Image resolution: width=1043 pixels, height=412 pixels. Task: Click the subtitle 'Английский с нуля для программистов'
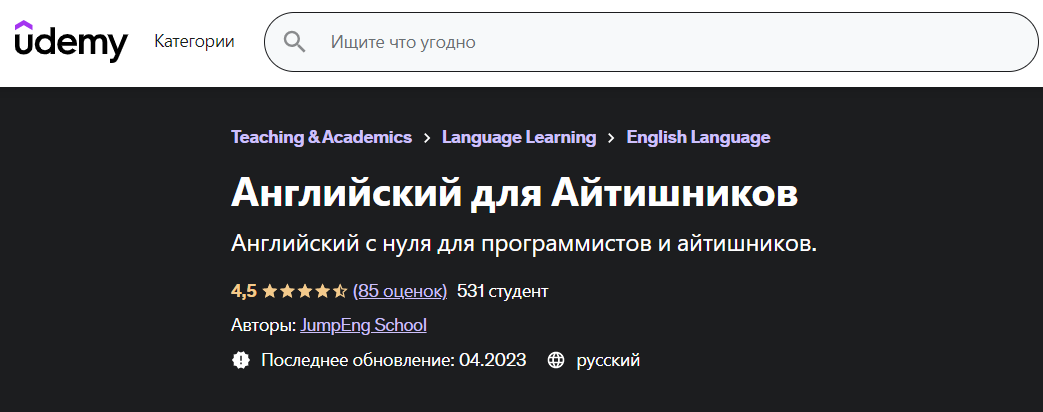click(x=441, y=244)
